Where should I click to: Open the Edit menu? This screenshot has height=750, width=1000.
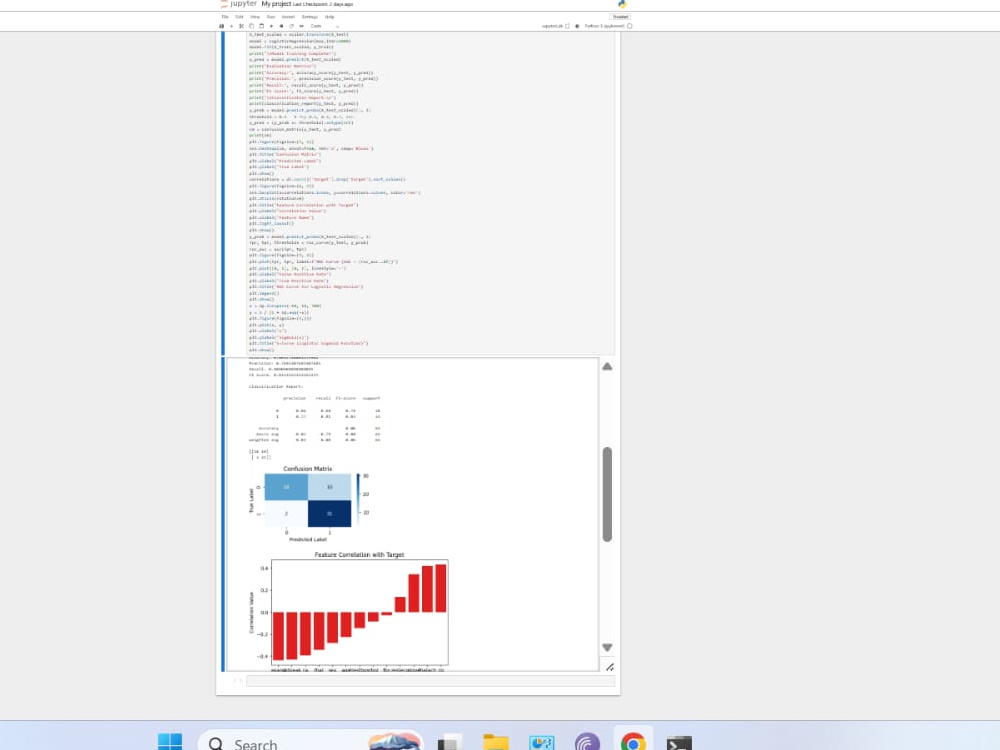(239, 17)
